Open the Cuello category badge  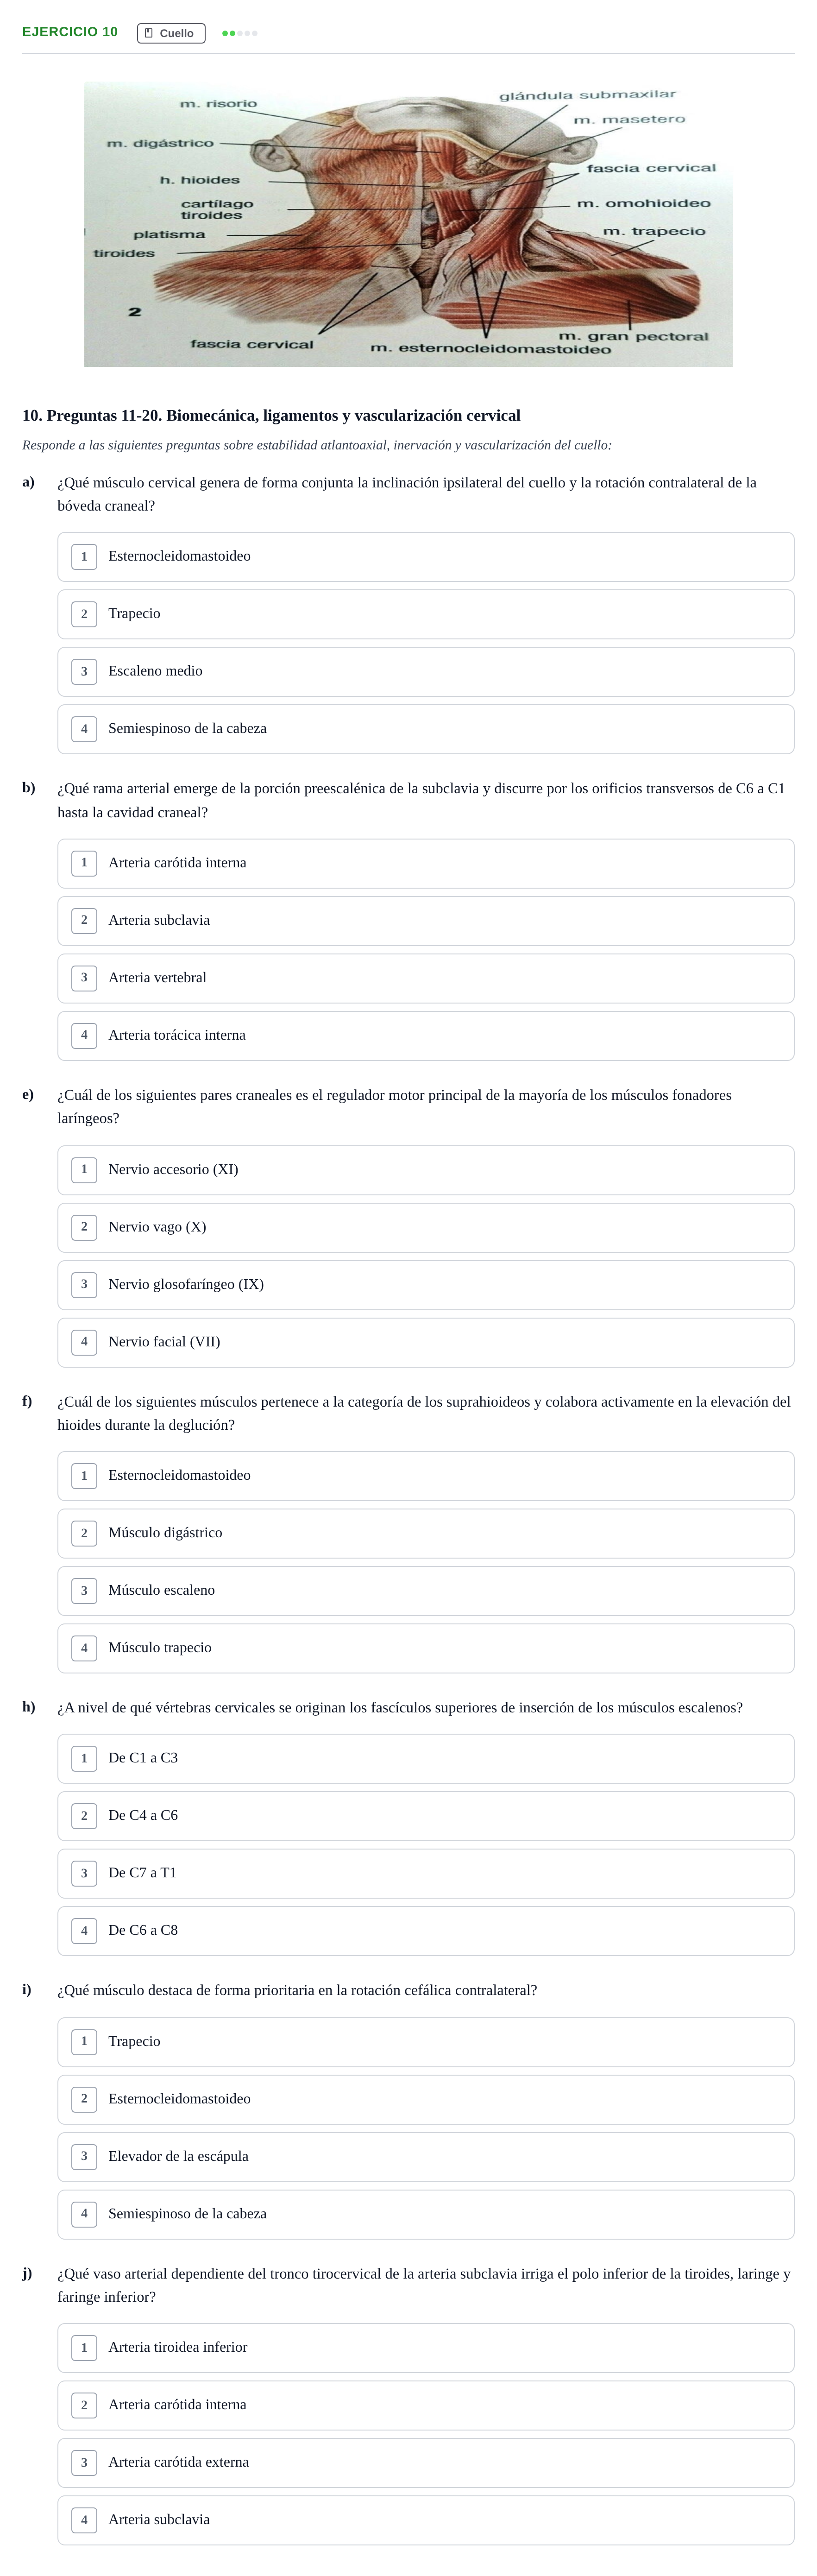pyautogui.click(x=171, y=33)
